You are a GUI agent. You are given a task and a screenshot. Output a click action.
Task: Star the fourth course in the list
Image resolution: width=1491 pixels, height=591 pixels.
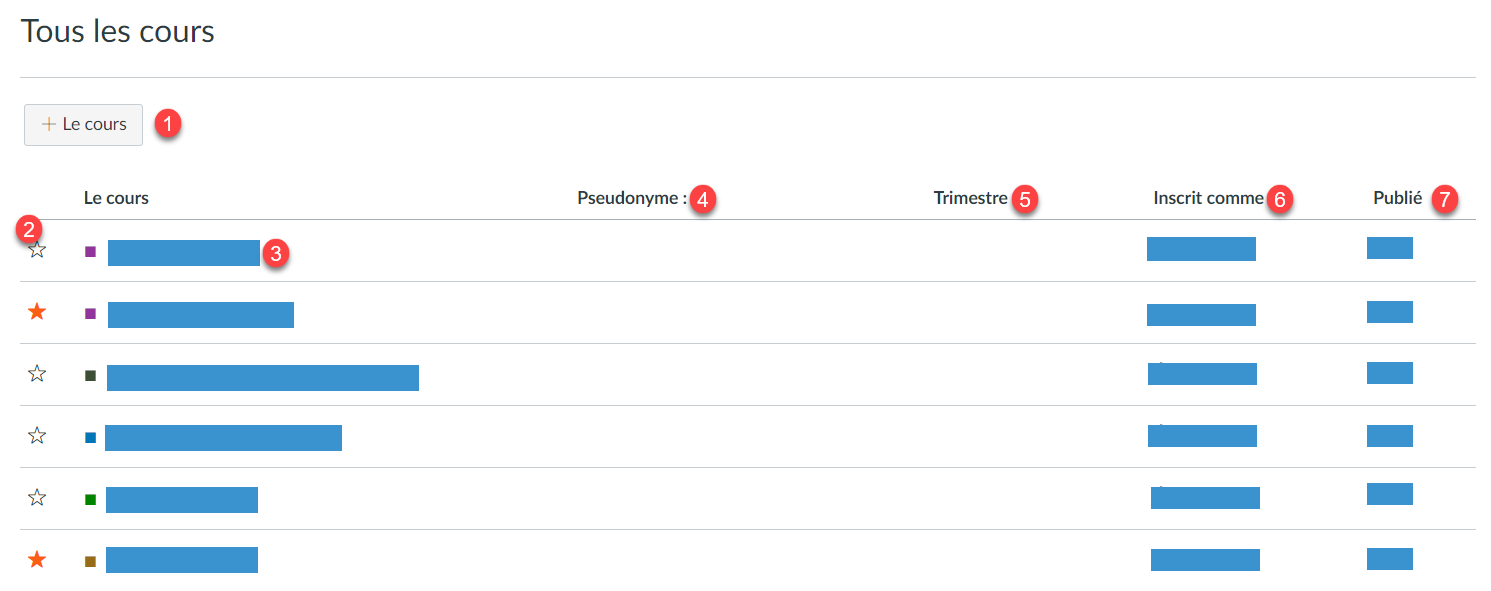click(x=37, y=436)
